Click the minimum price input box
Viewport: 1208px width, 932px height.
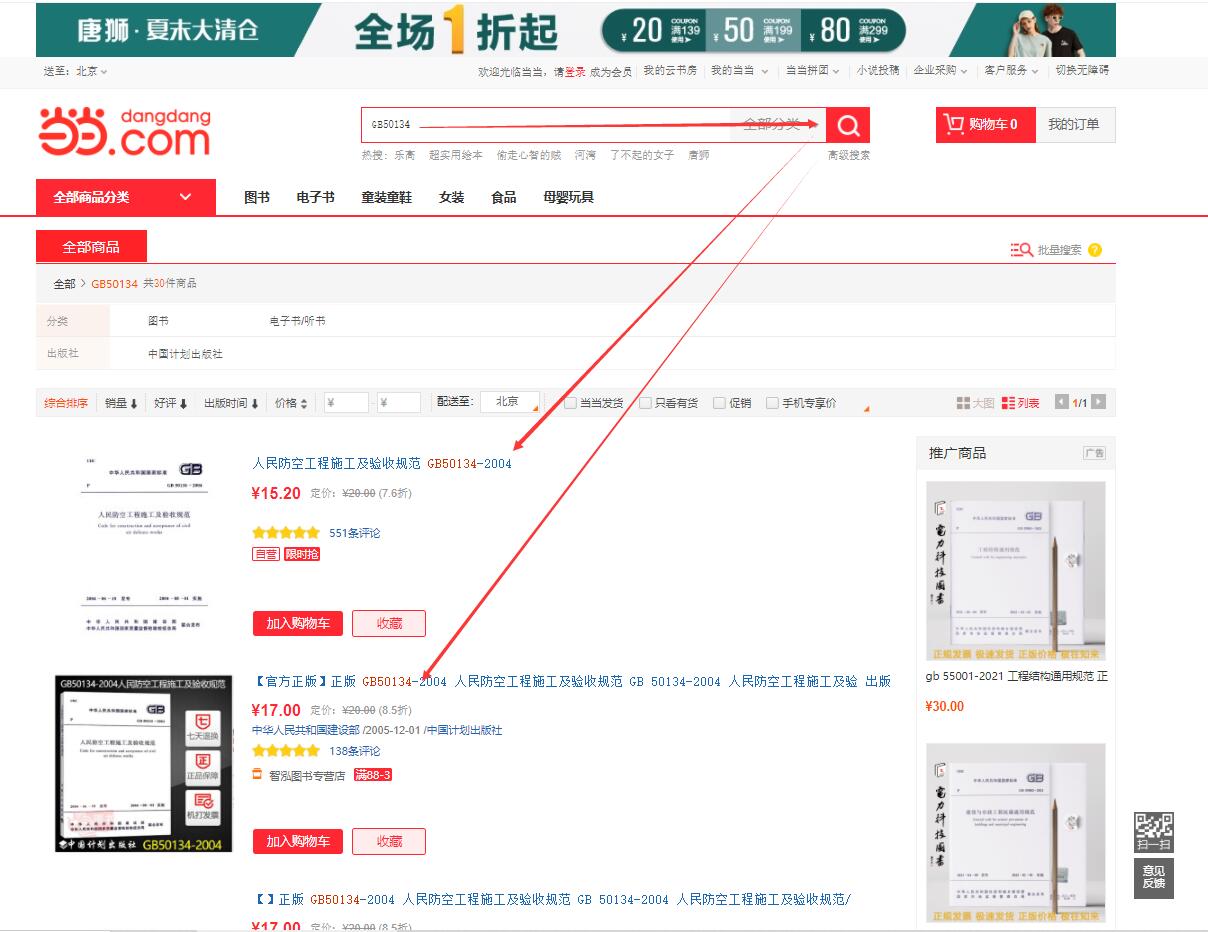(346, 402)
